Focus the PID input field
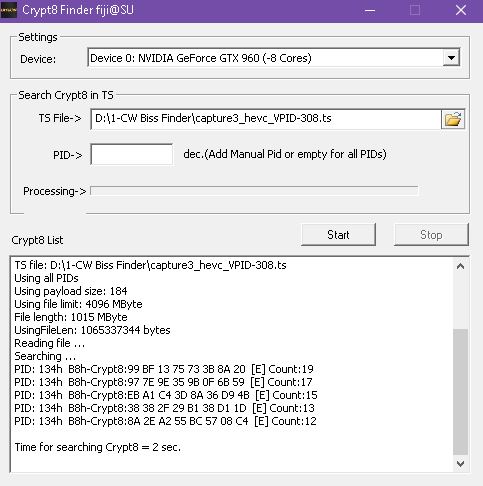The height and width of the screenshot is (486, 483). 132,154
